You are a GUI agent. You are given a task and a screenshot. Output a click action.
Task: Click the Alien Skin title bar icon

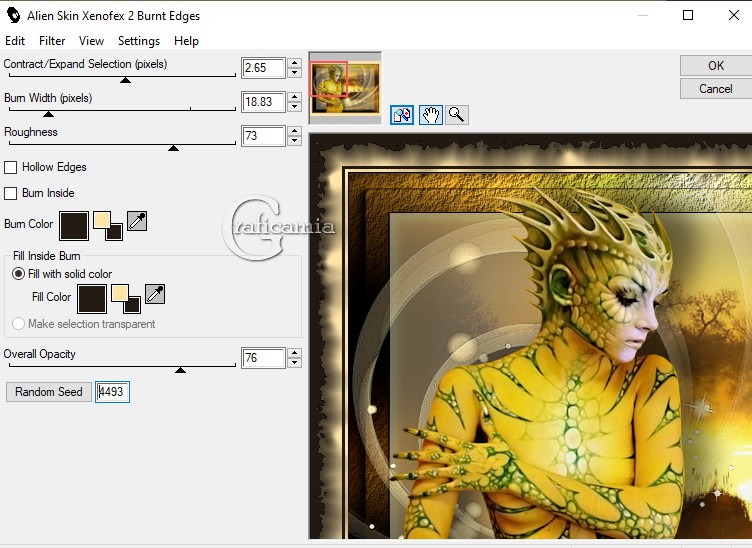tap(13, 15)
